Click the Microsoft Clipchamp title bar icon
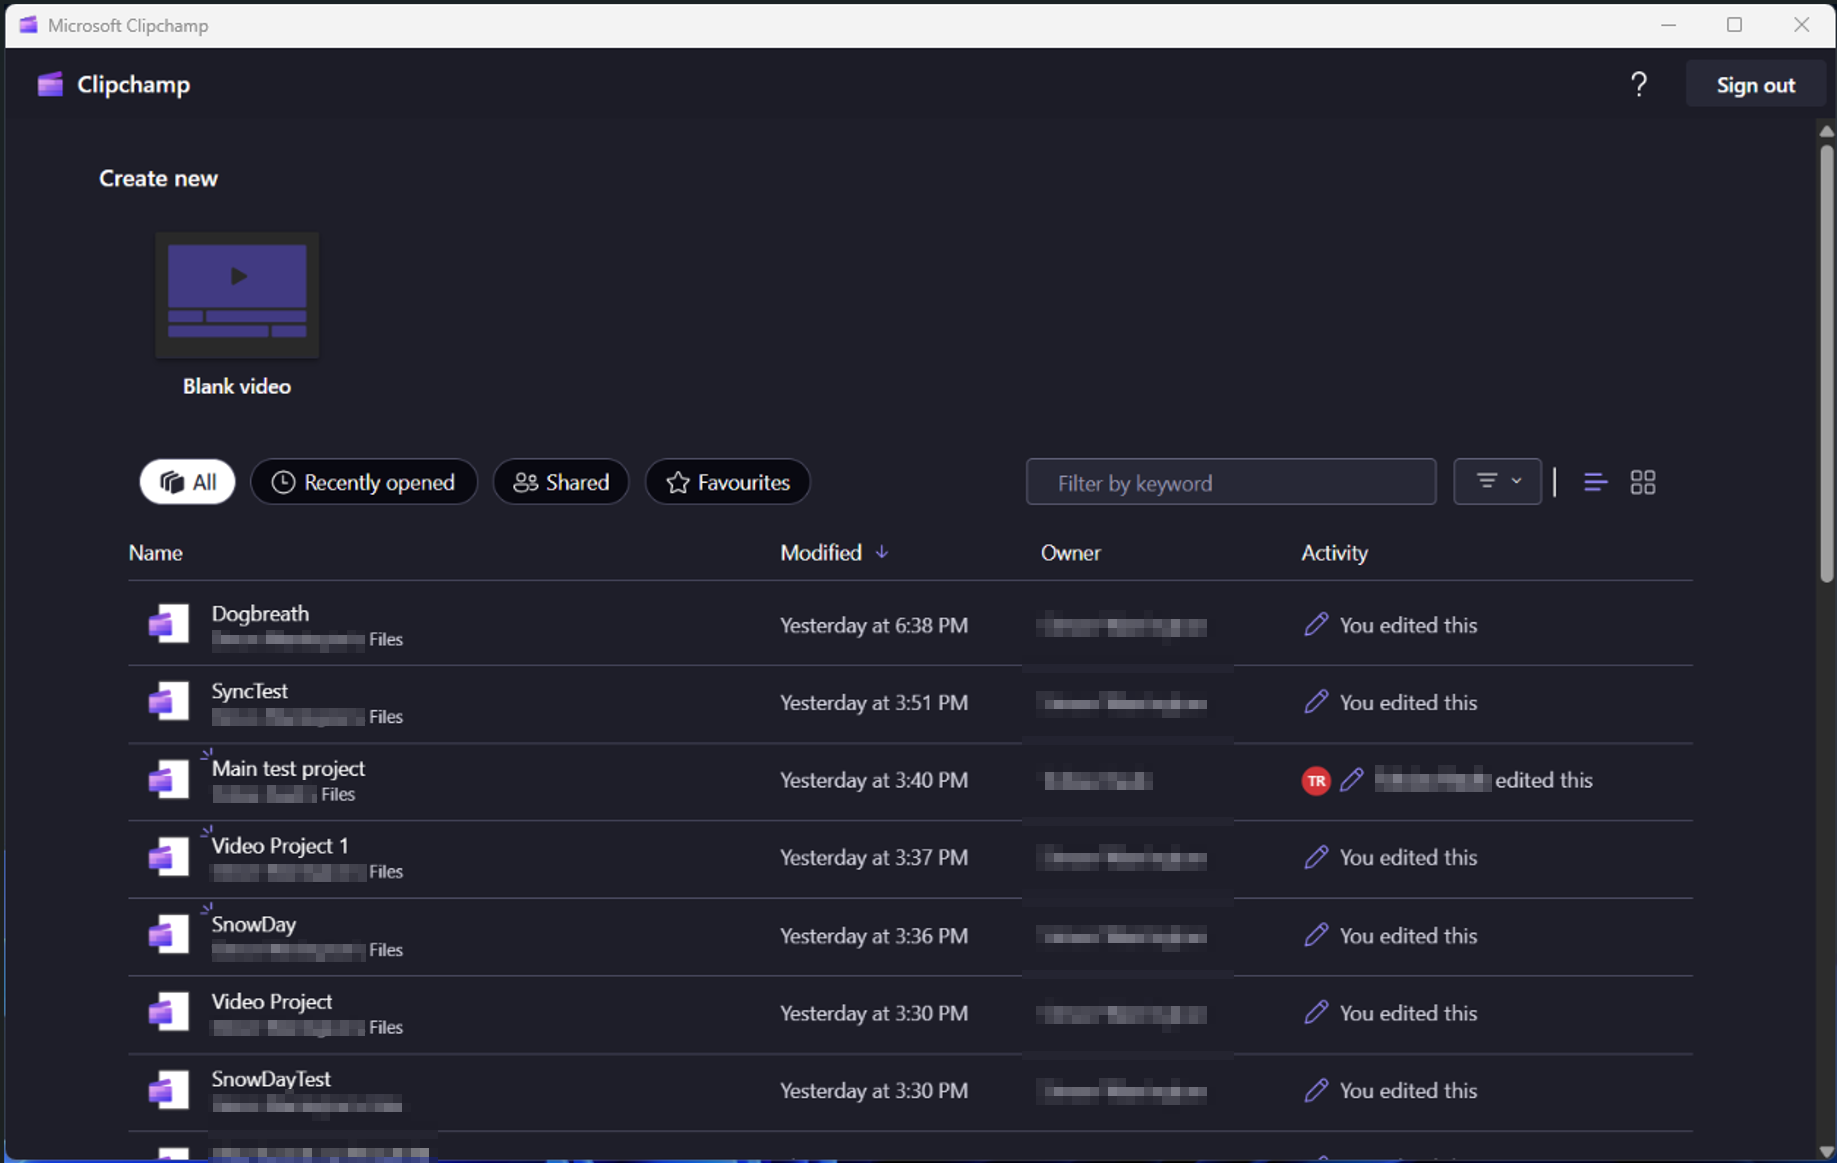The width and height of the screenshot is (1837, 1163). pos(28,25)
